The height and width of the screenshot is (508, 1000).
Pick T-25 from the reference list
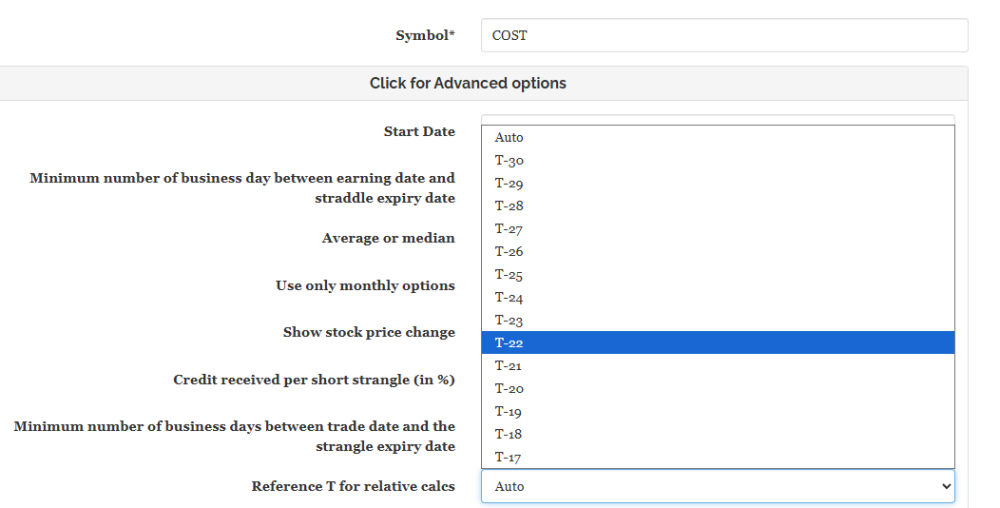coord(718,275)
